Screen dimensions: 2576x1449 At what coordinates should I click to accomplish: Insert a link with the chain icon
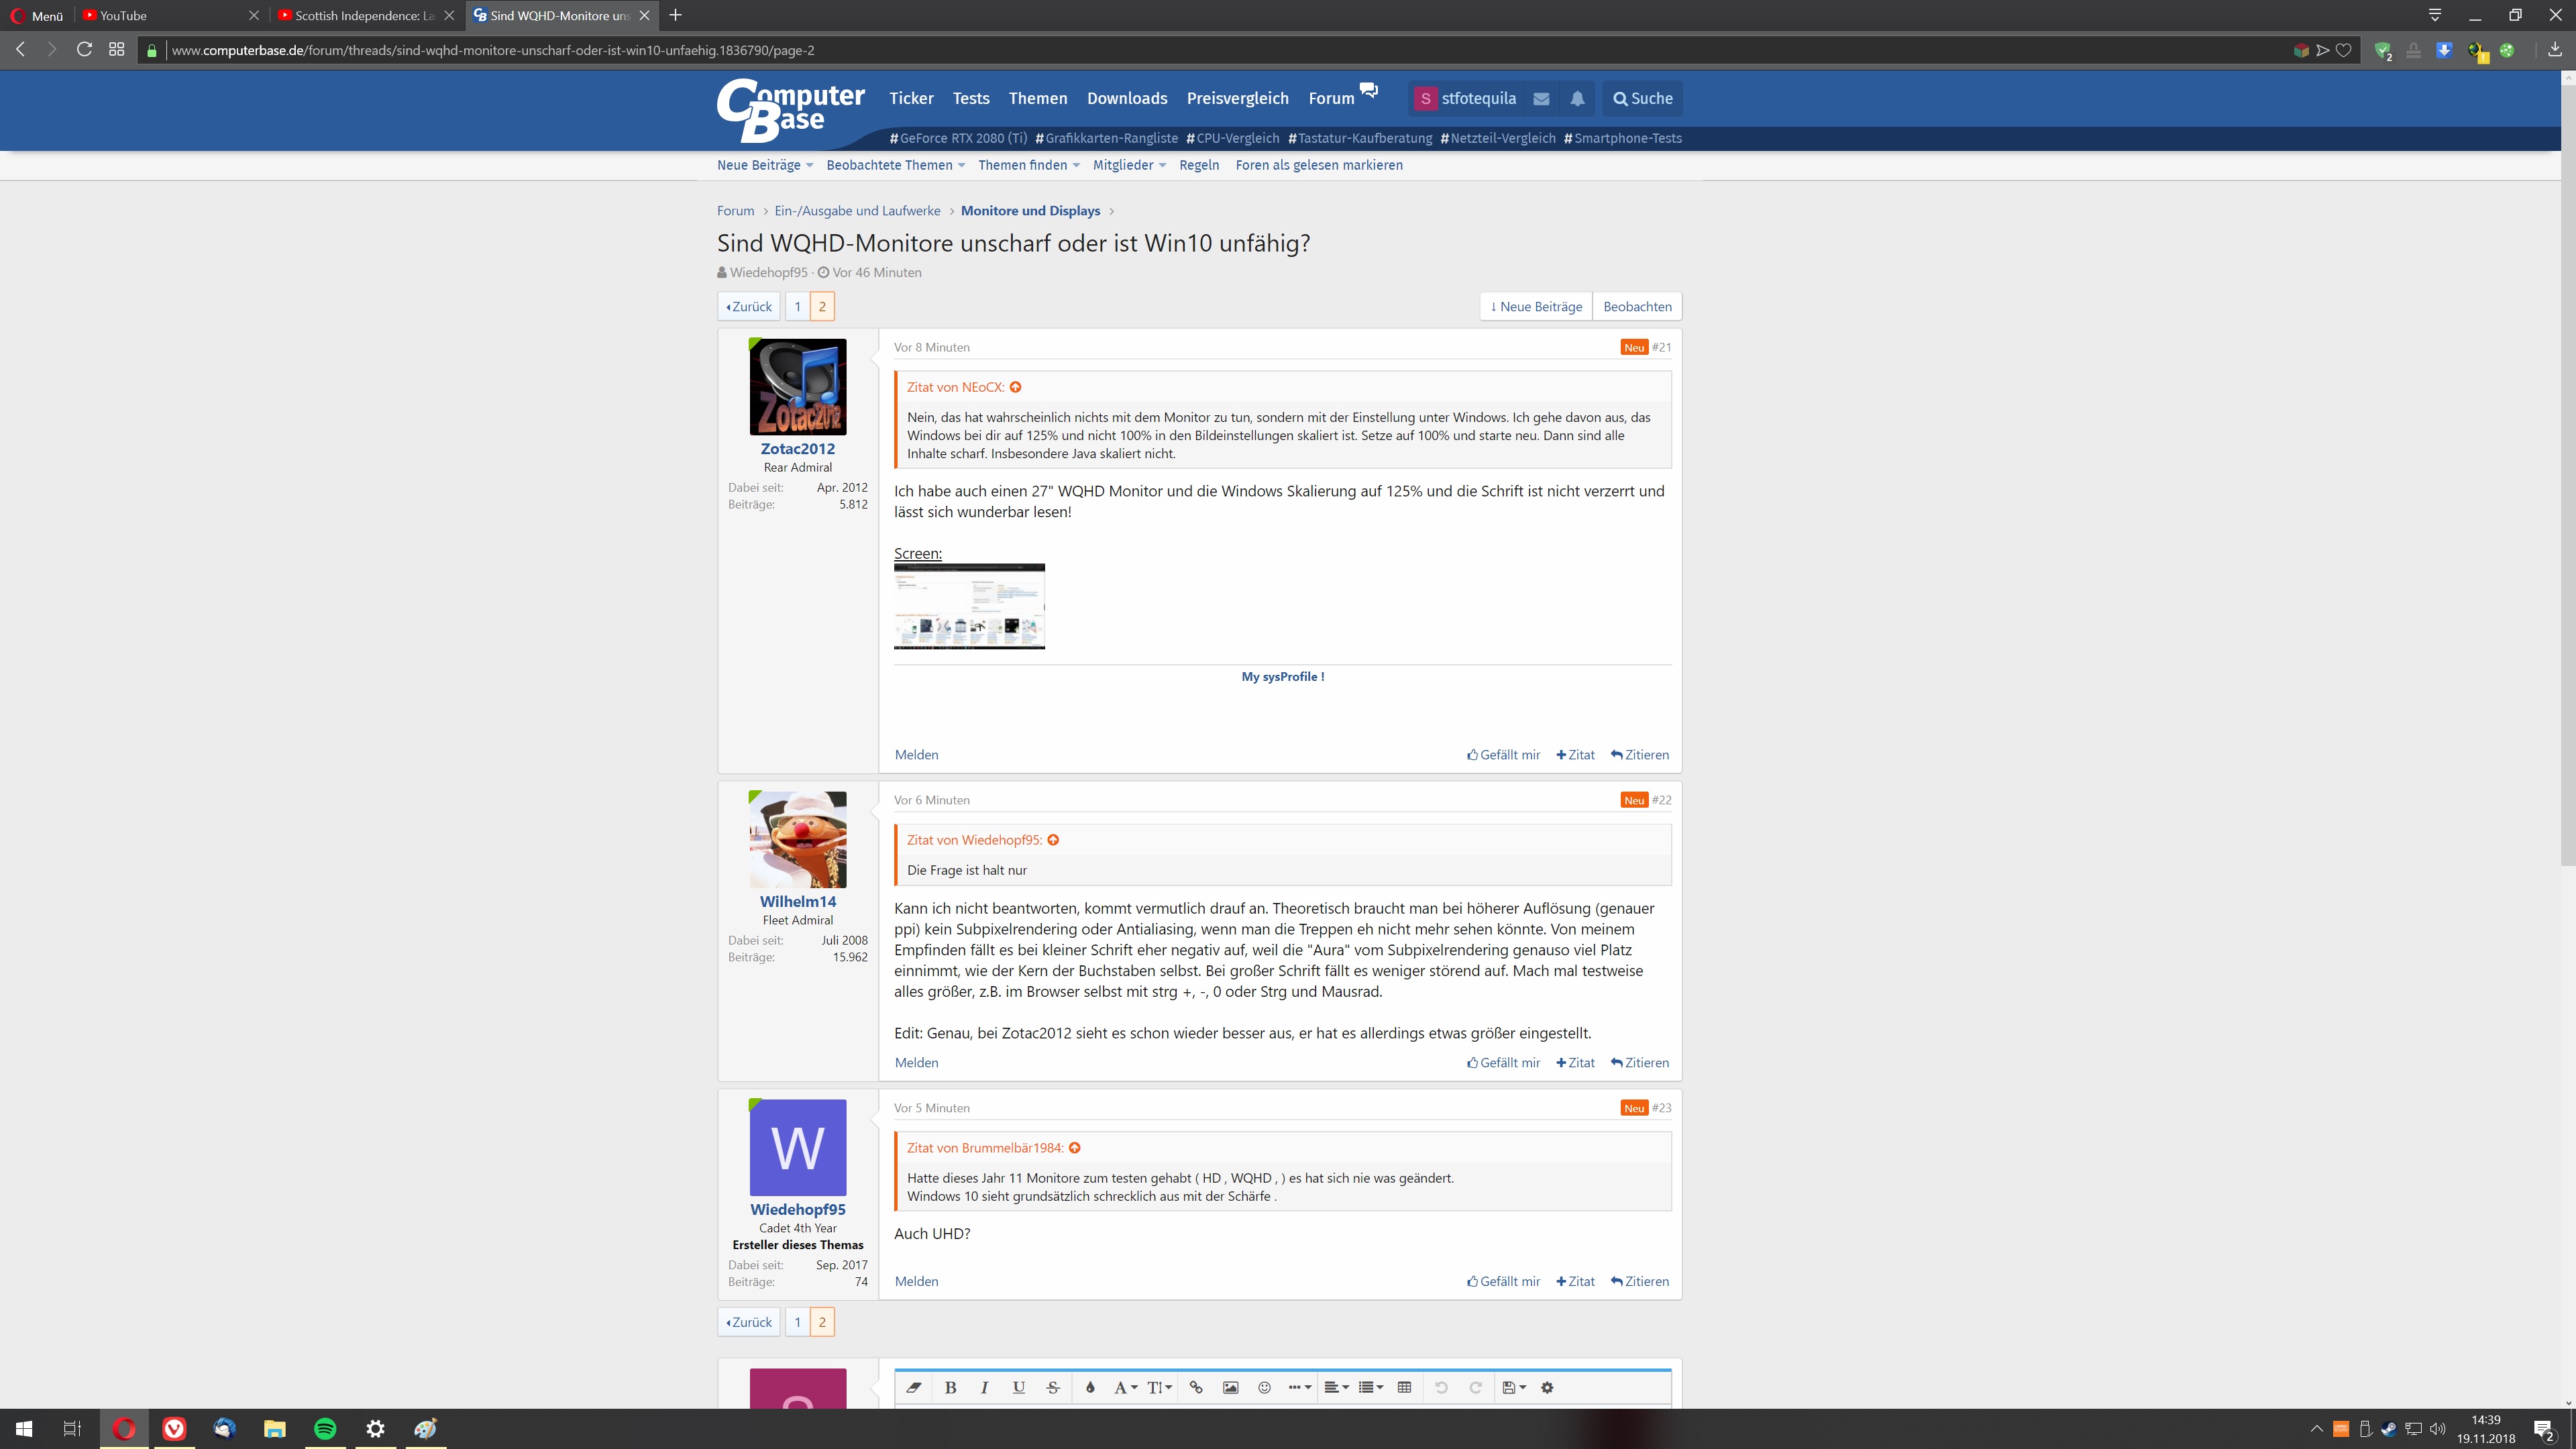click(1196, 1387)
